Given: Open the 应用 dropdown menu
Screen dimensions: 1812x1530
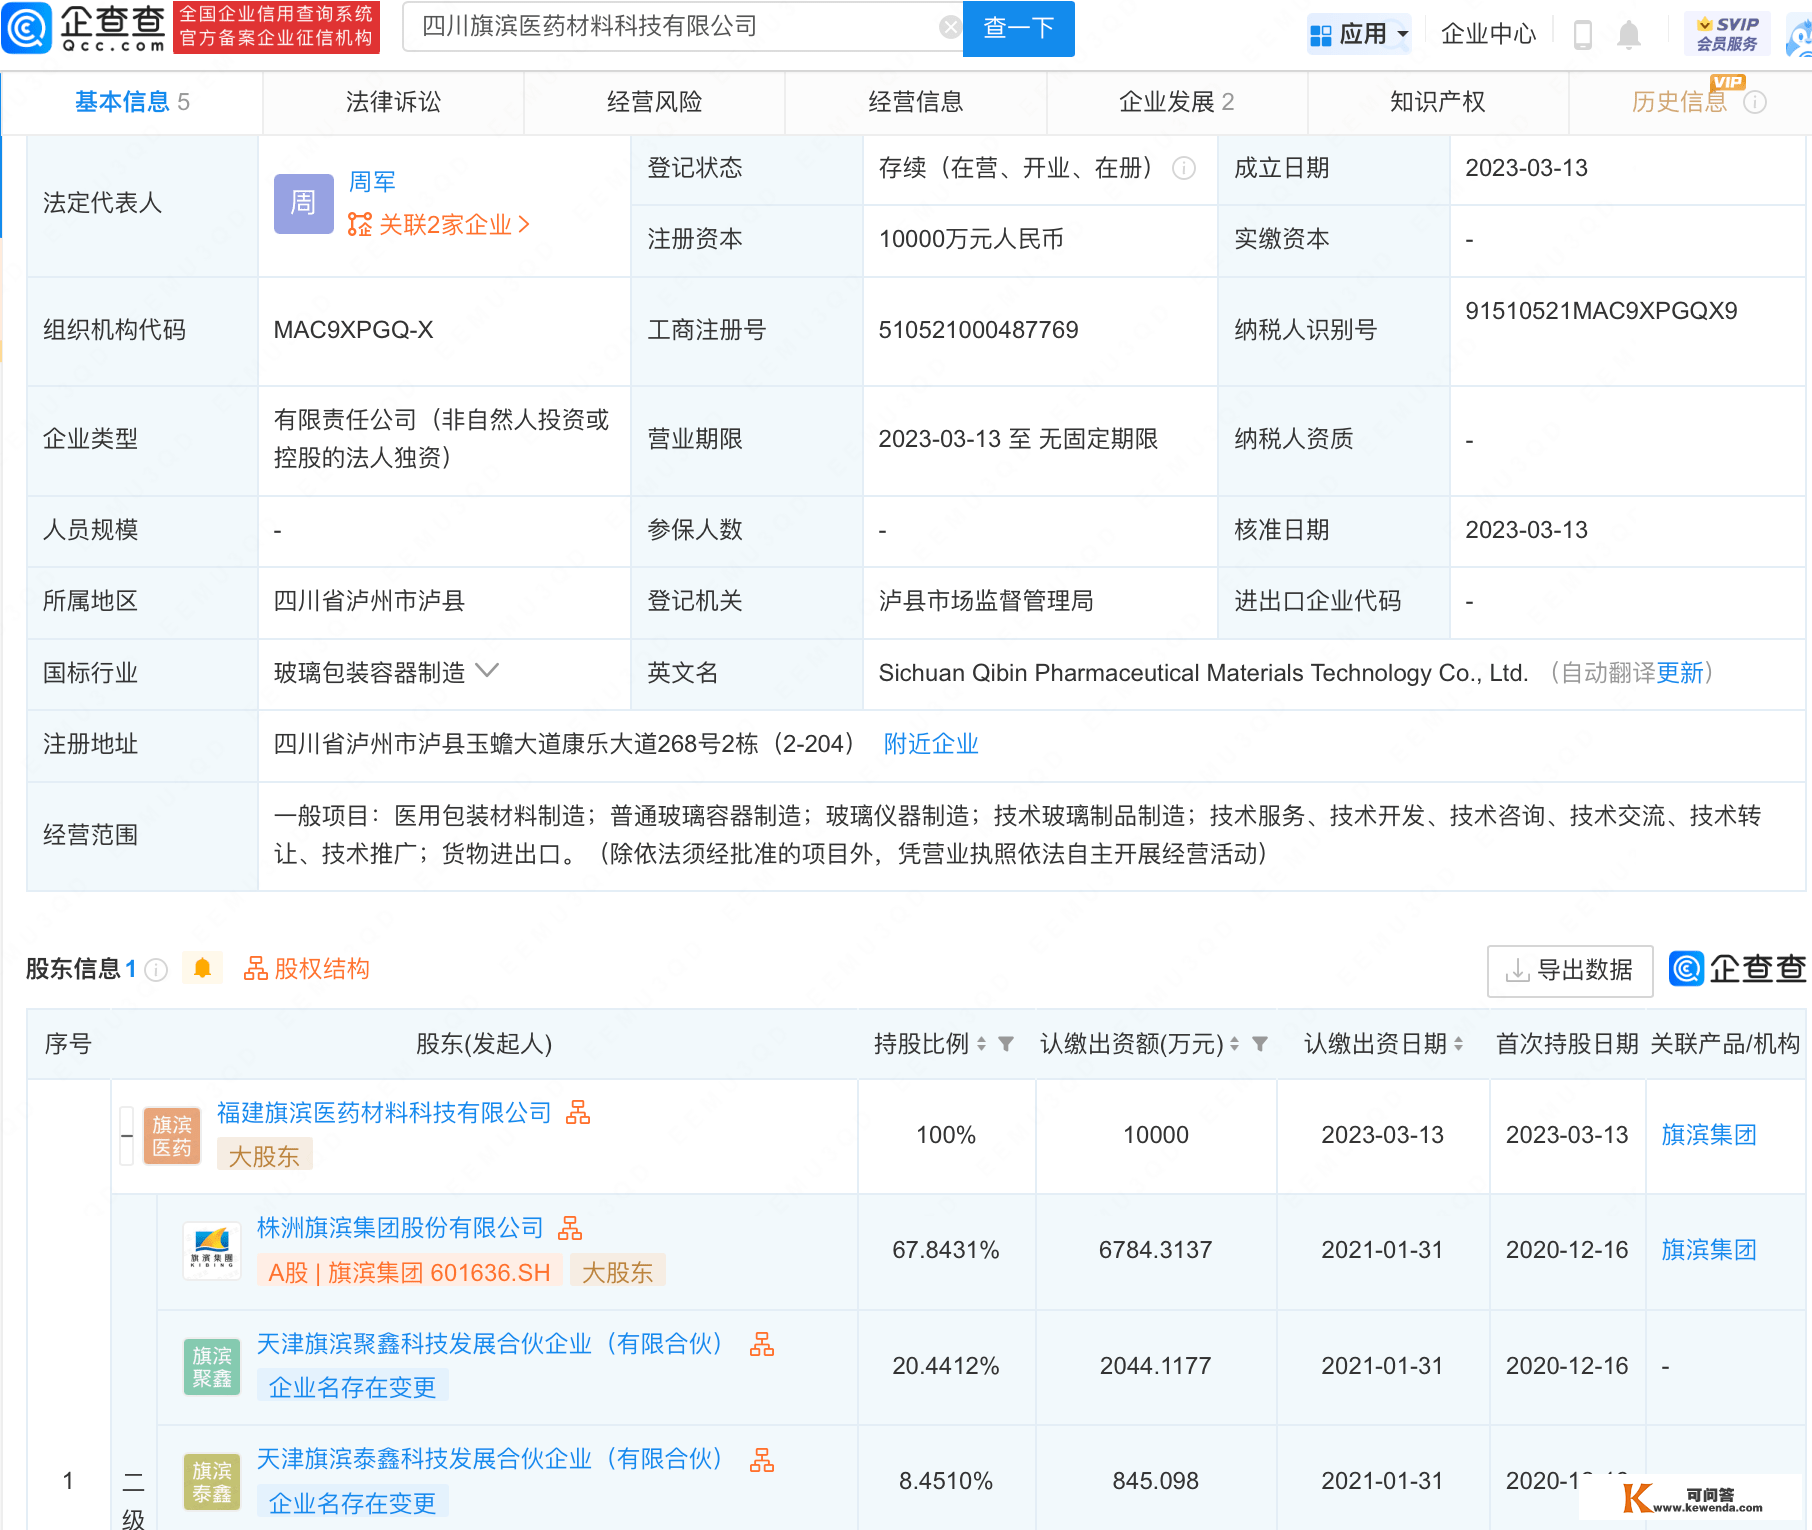Looking at the screenshot, I should [x=1358, y=33].
